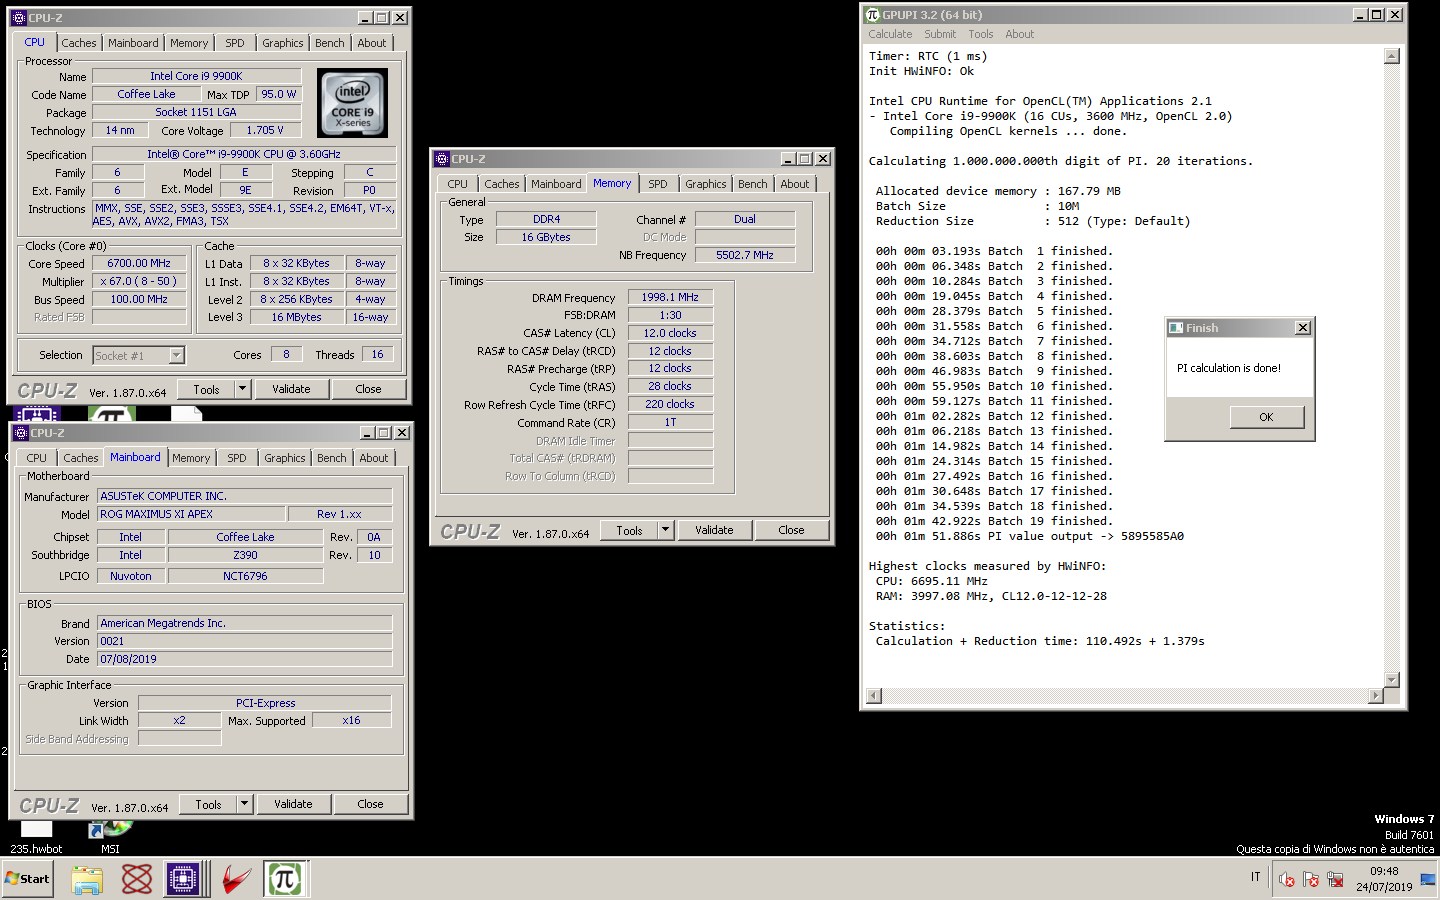Click Validate in CPU-Z Memory window
Image resolution: width=1440 pixels, height=900 pixels.
(x=714, y=530)
